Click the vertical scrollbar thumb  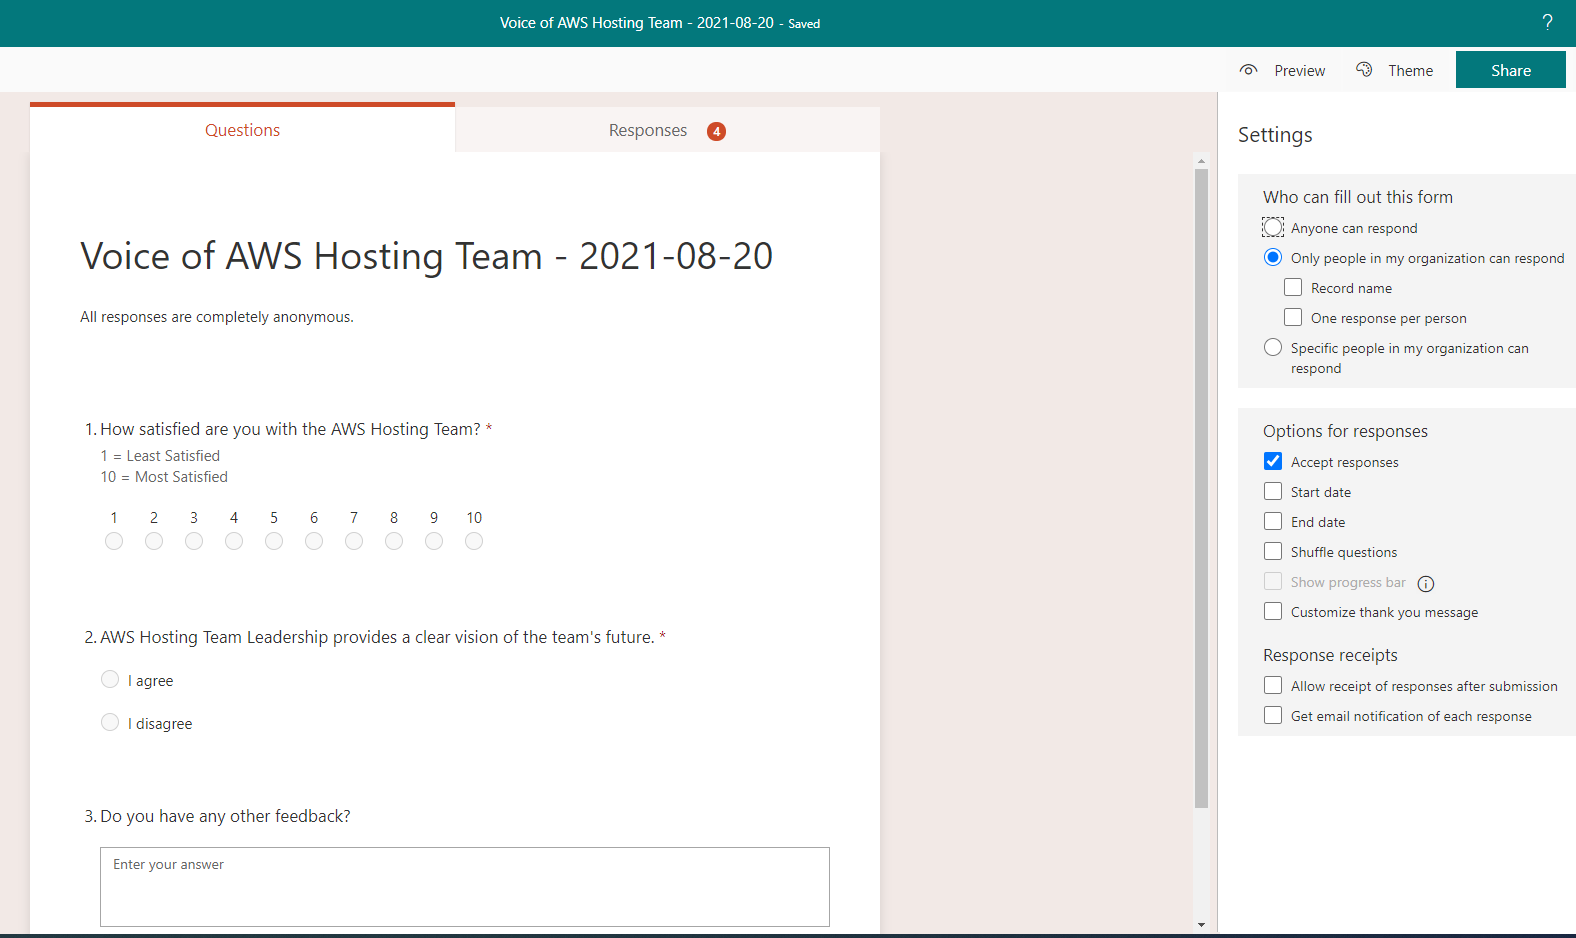pos(1201,488)
